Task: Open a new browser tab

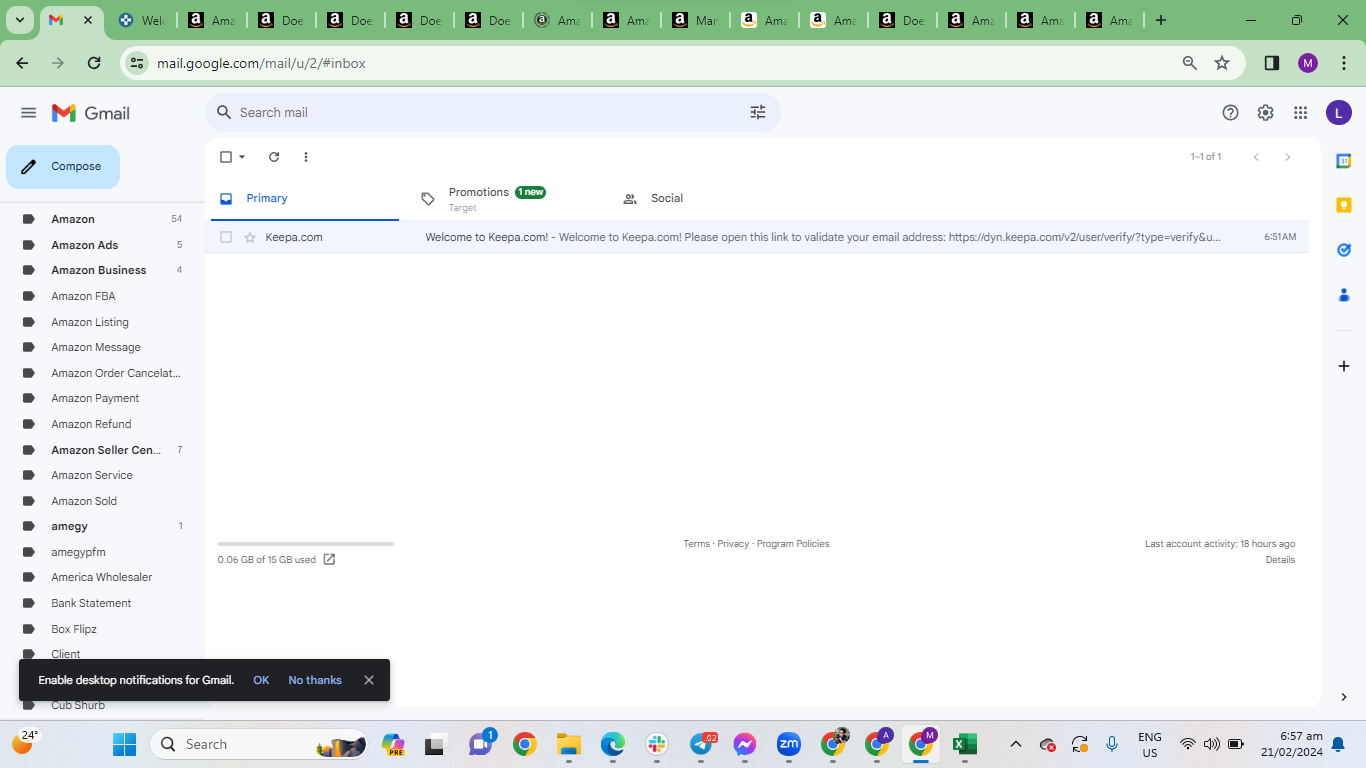Action: (1161, 20)
